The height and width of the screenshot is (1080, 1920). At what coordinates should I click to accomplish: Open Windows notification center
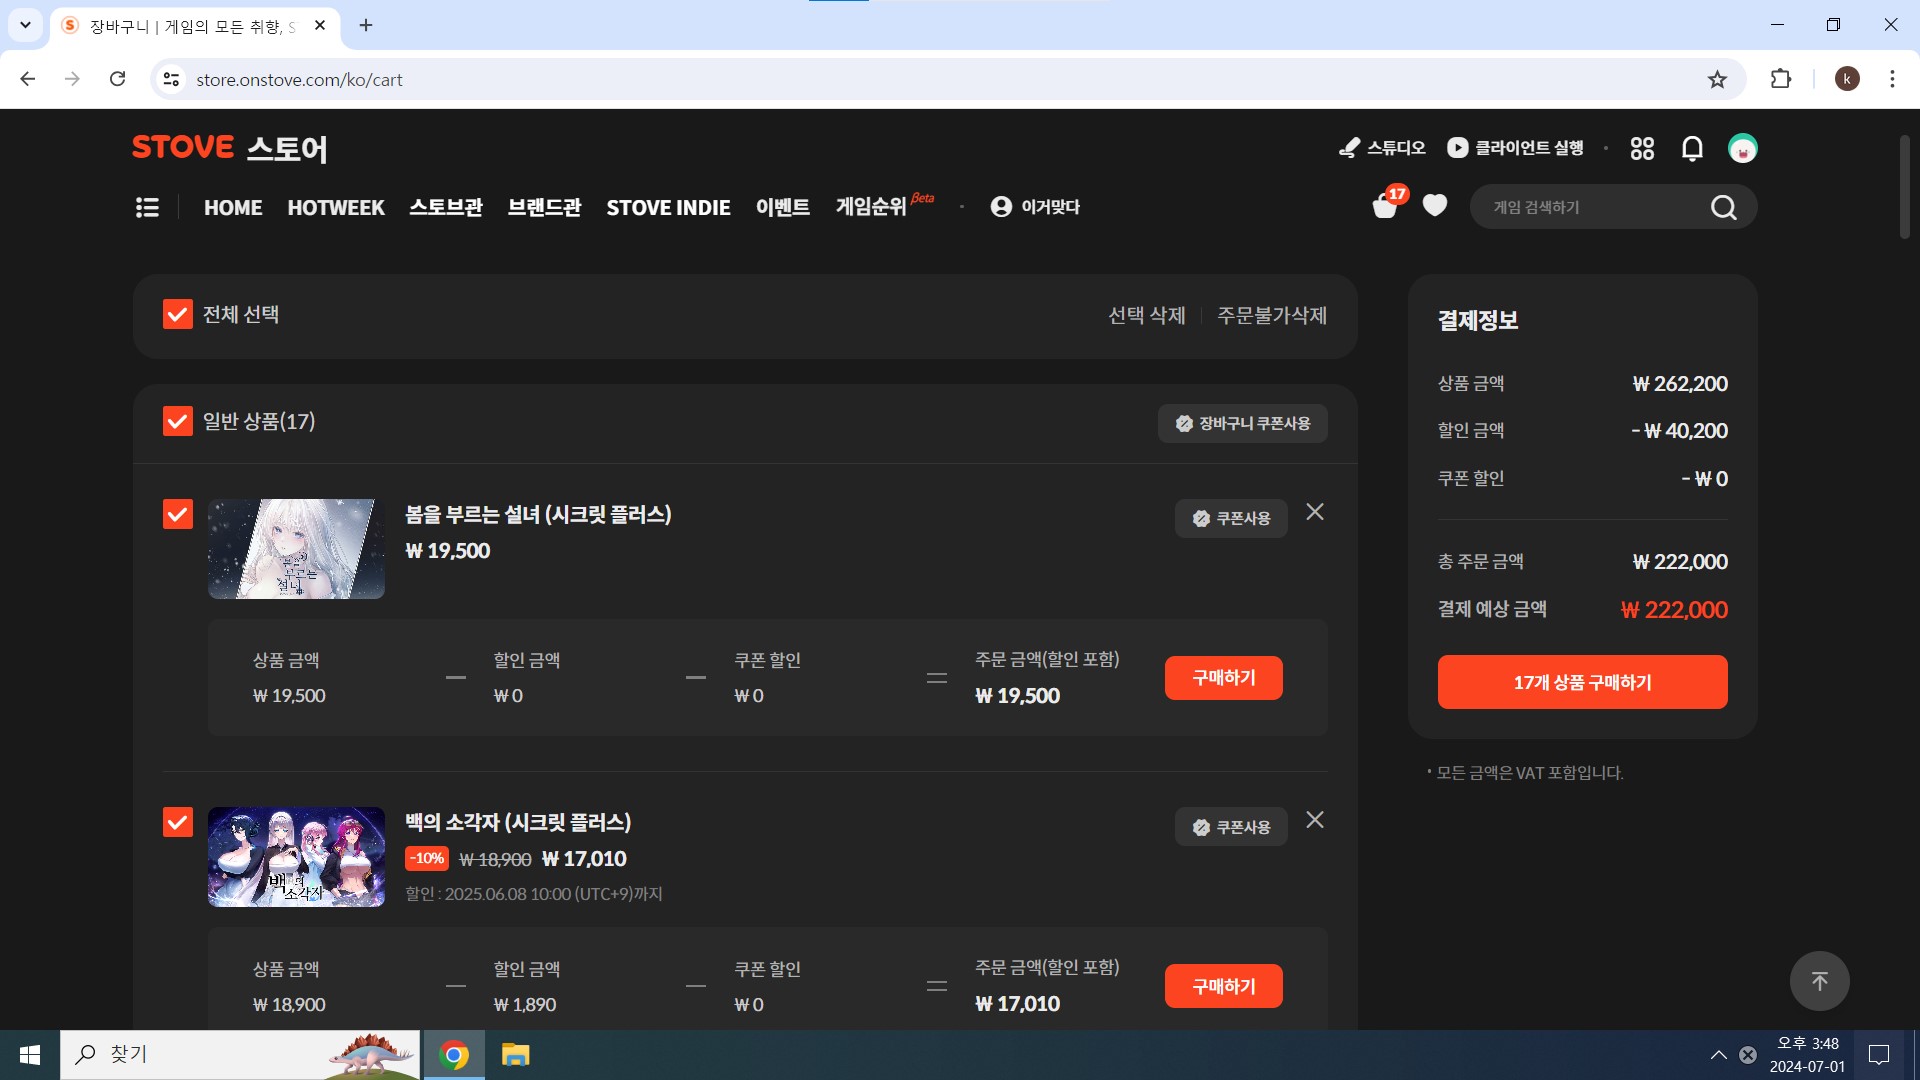coord(1879,1055)
